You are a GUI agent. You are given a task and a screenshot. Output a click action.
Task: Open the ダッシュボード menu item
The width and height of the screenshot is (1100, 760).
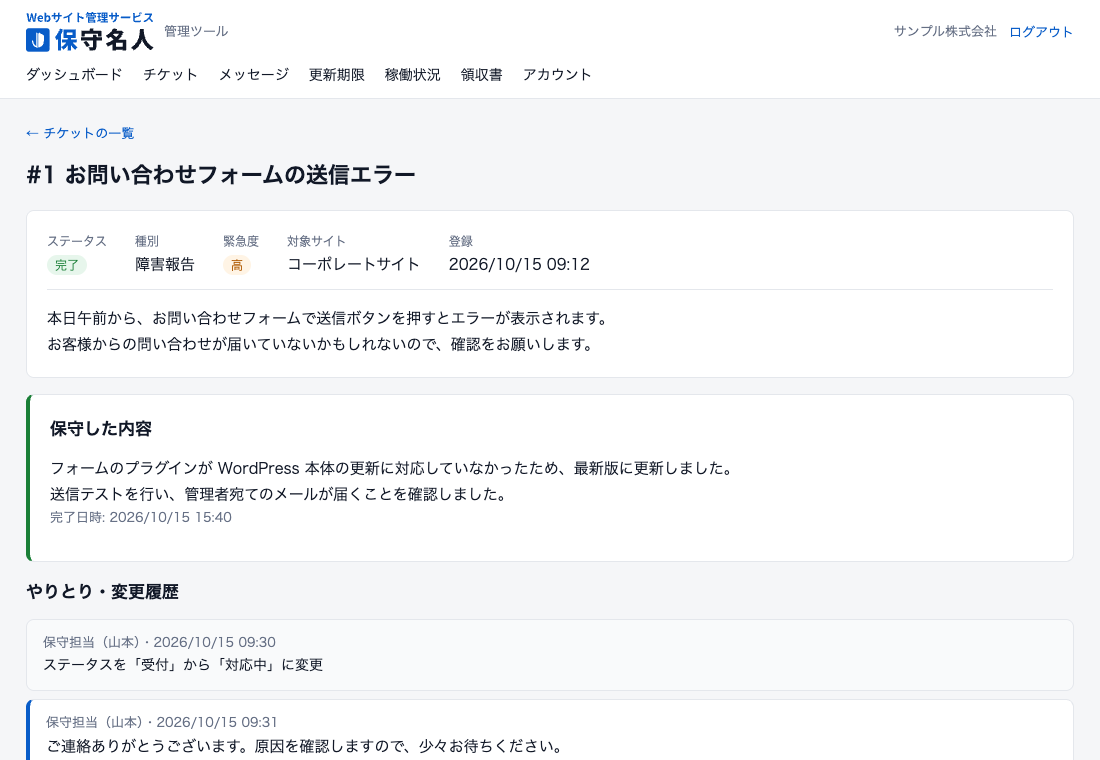click(74, 74)
